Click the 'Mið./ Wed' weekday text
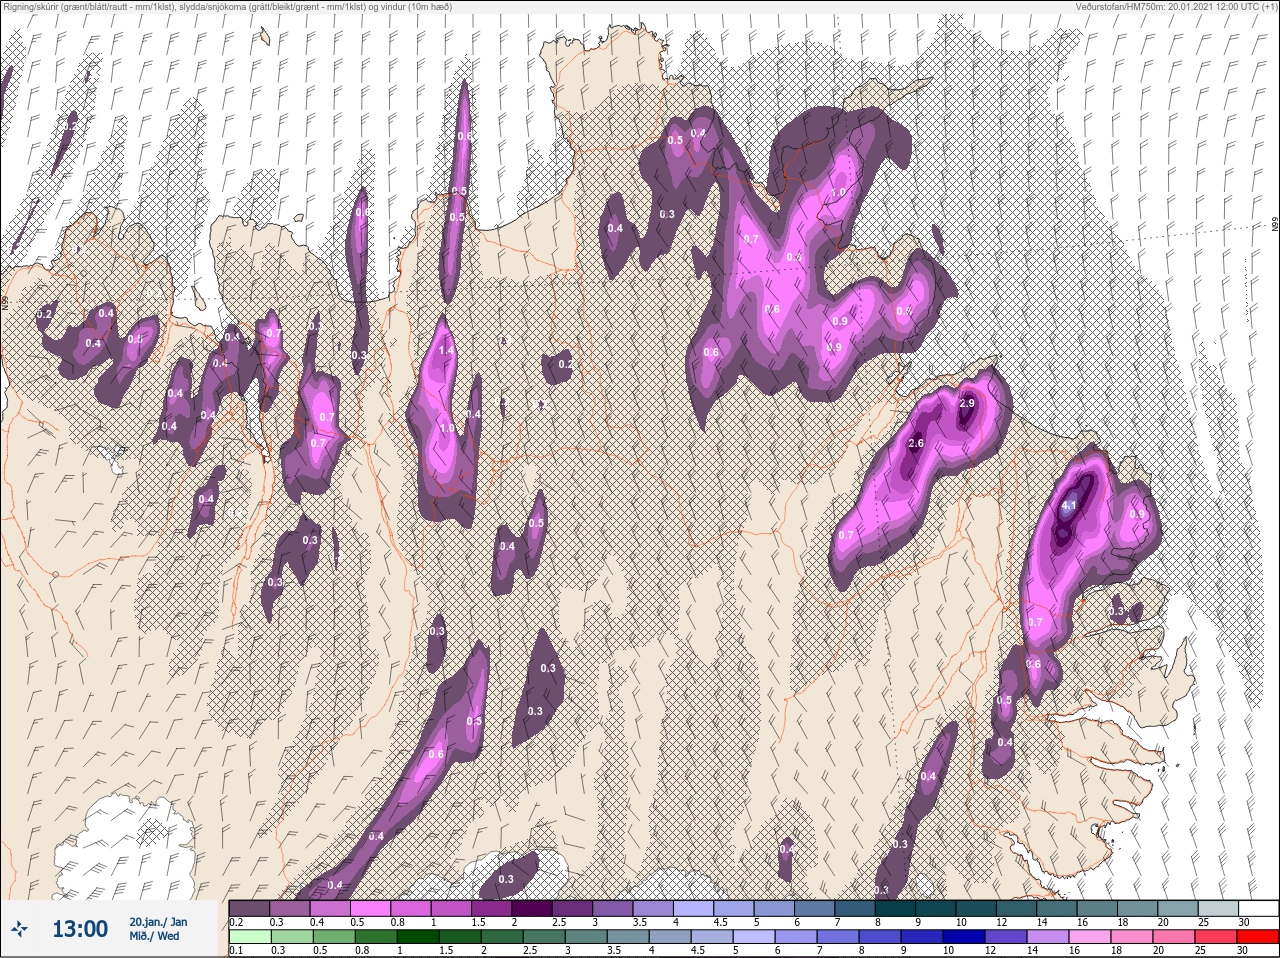Viewport: 1280px width, 958px height. coord(155,936)
